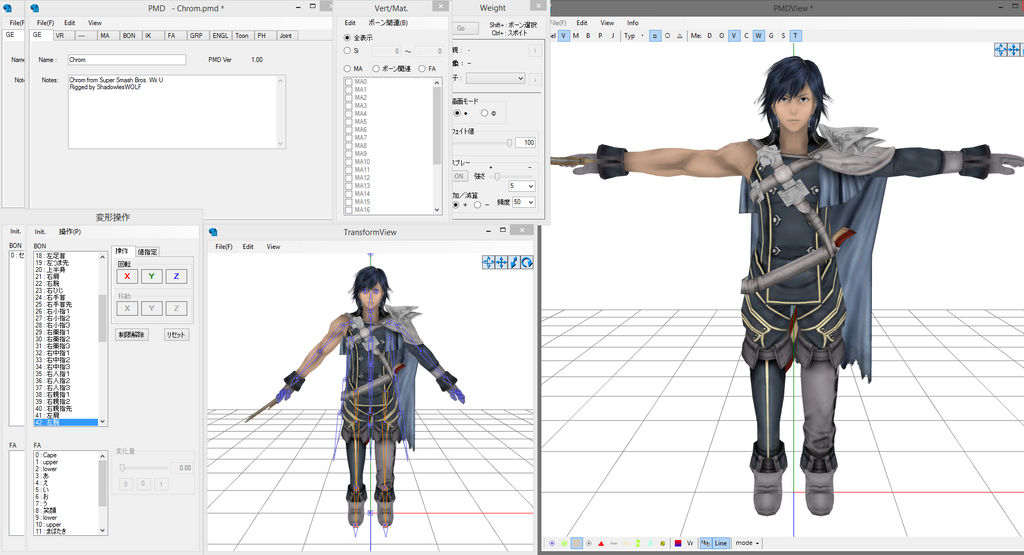Viewport: 1024px width, 555px height.
Task: Open the Toon tab in PMD editor
Action: [242, 36]
